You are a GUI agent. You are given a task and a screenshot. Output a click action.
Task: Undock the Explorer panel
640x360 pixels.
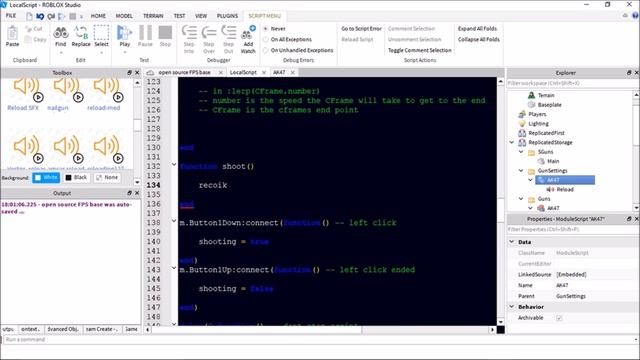[629, 73]
